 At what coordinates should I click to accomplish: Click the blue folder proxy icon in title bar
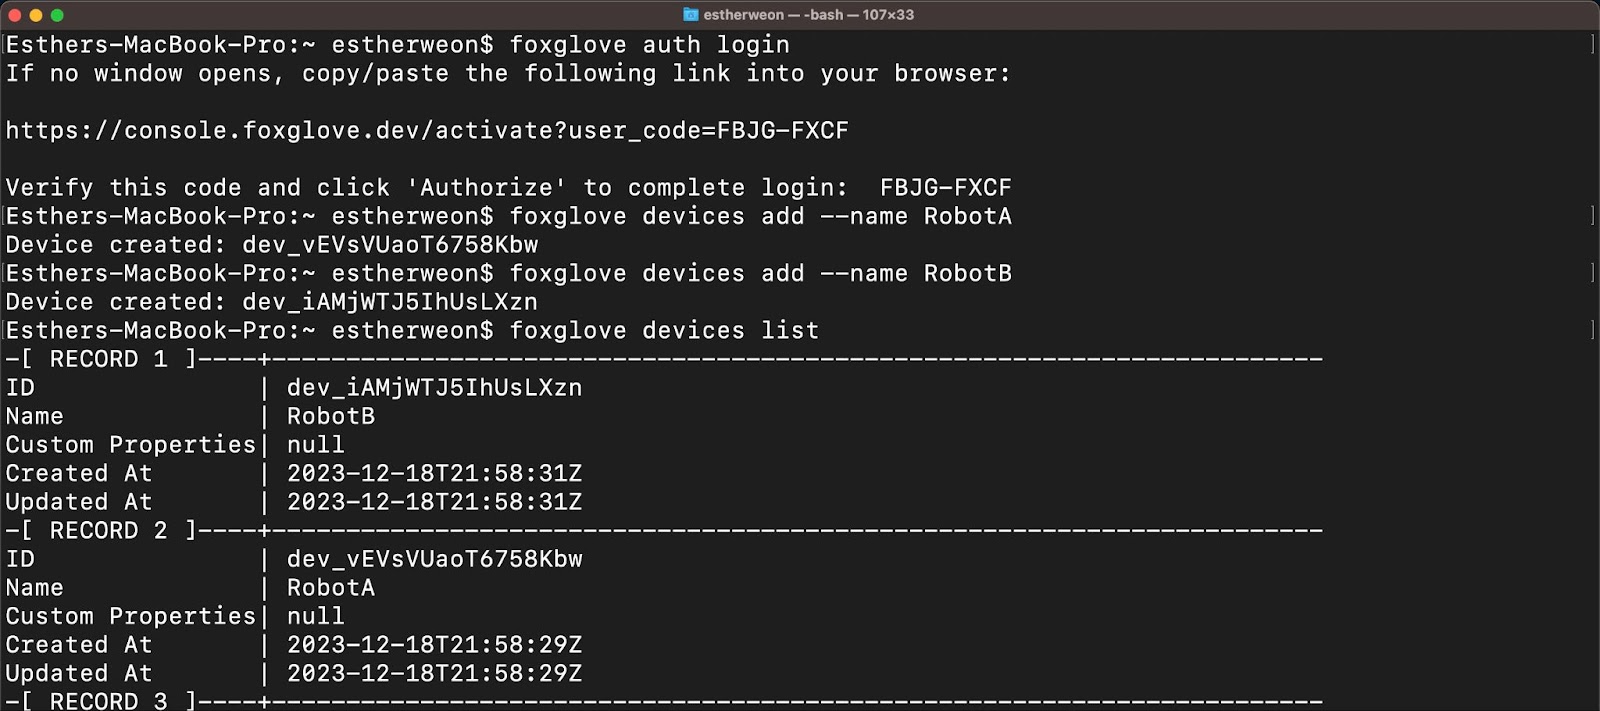point(690,14)
